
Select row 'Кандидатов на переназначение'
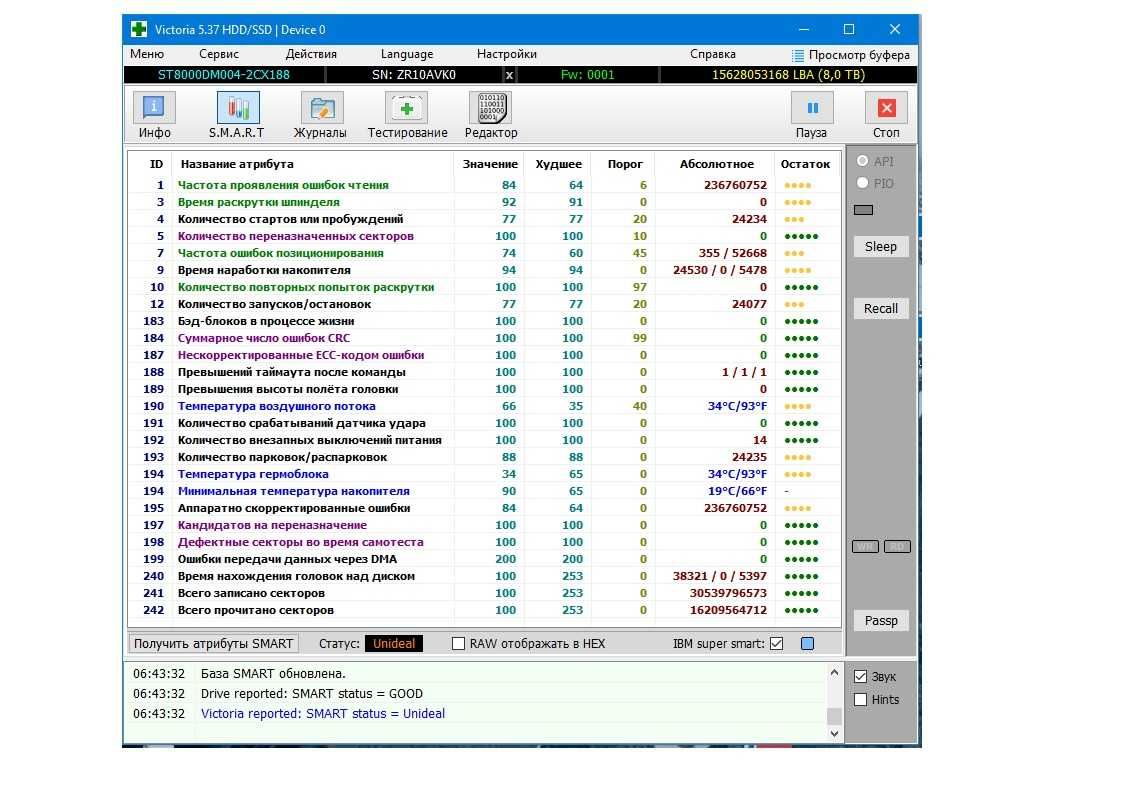tap(484, 525)
